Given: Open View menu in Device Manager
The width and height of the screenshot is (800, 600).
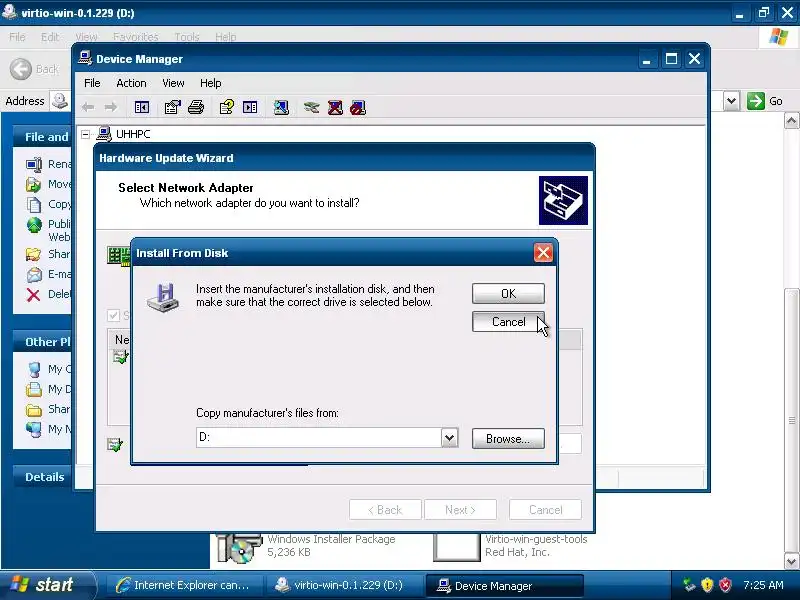Looking at the screenshot, I should (x=173, y=83).
